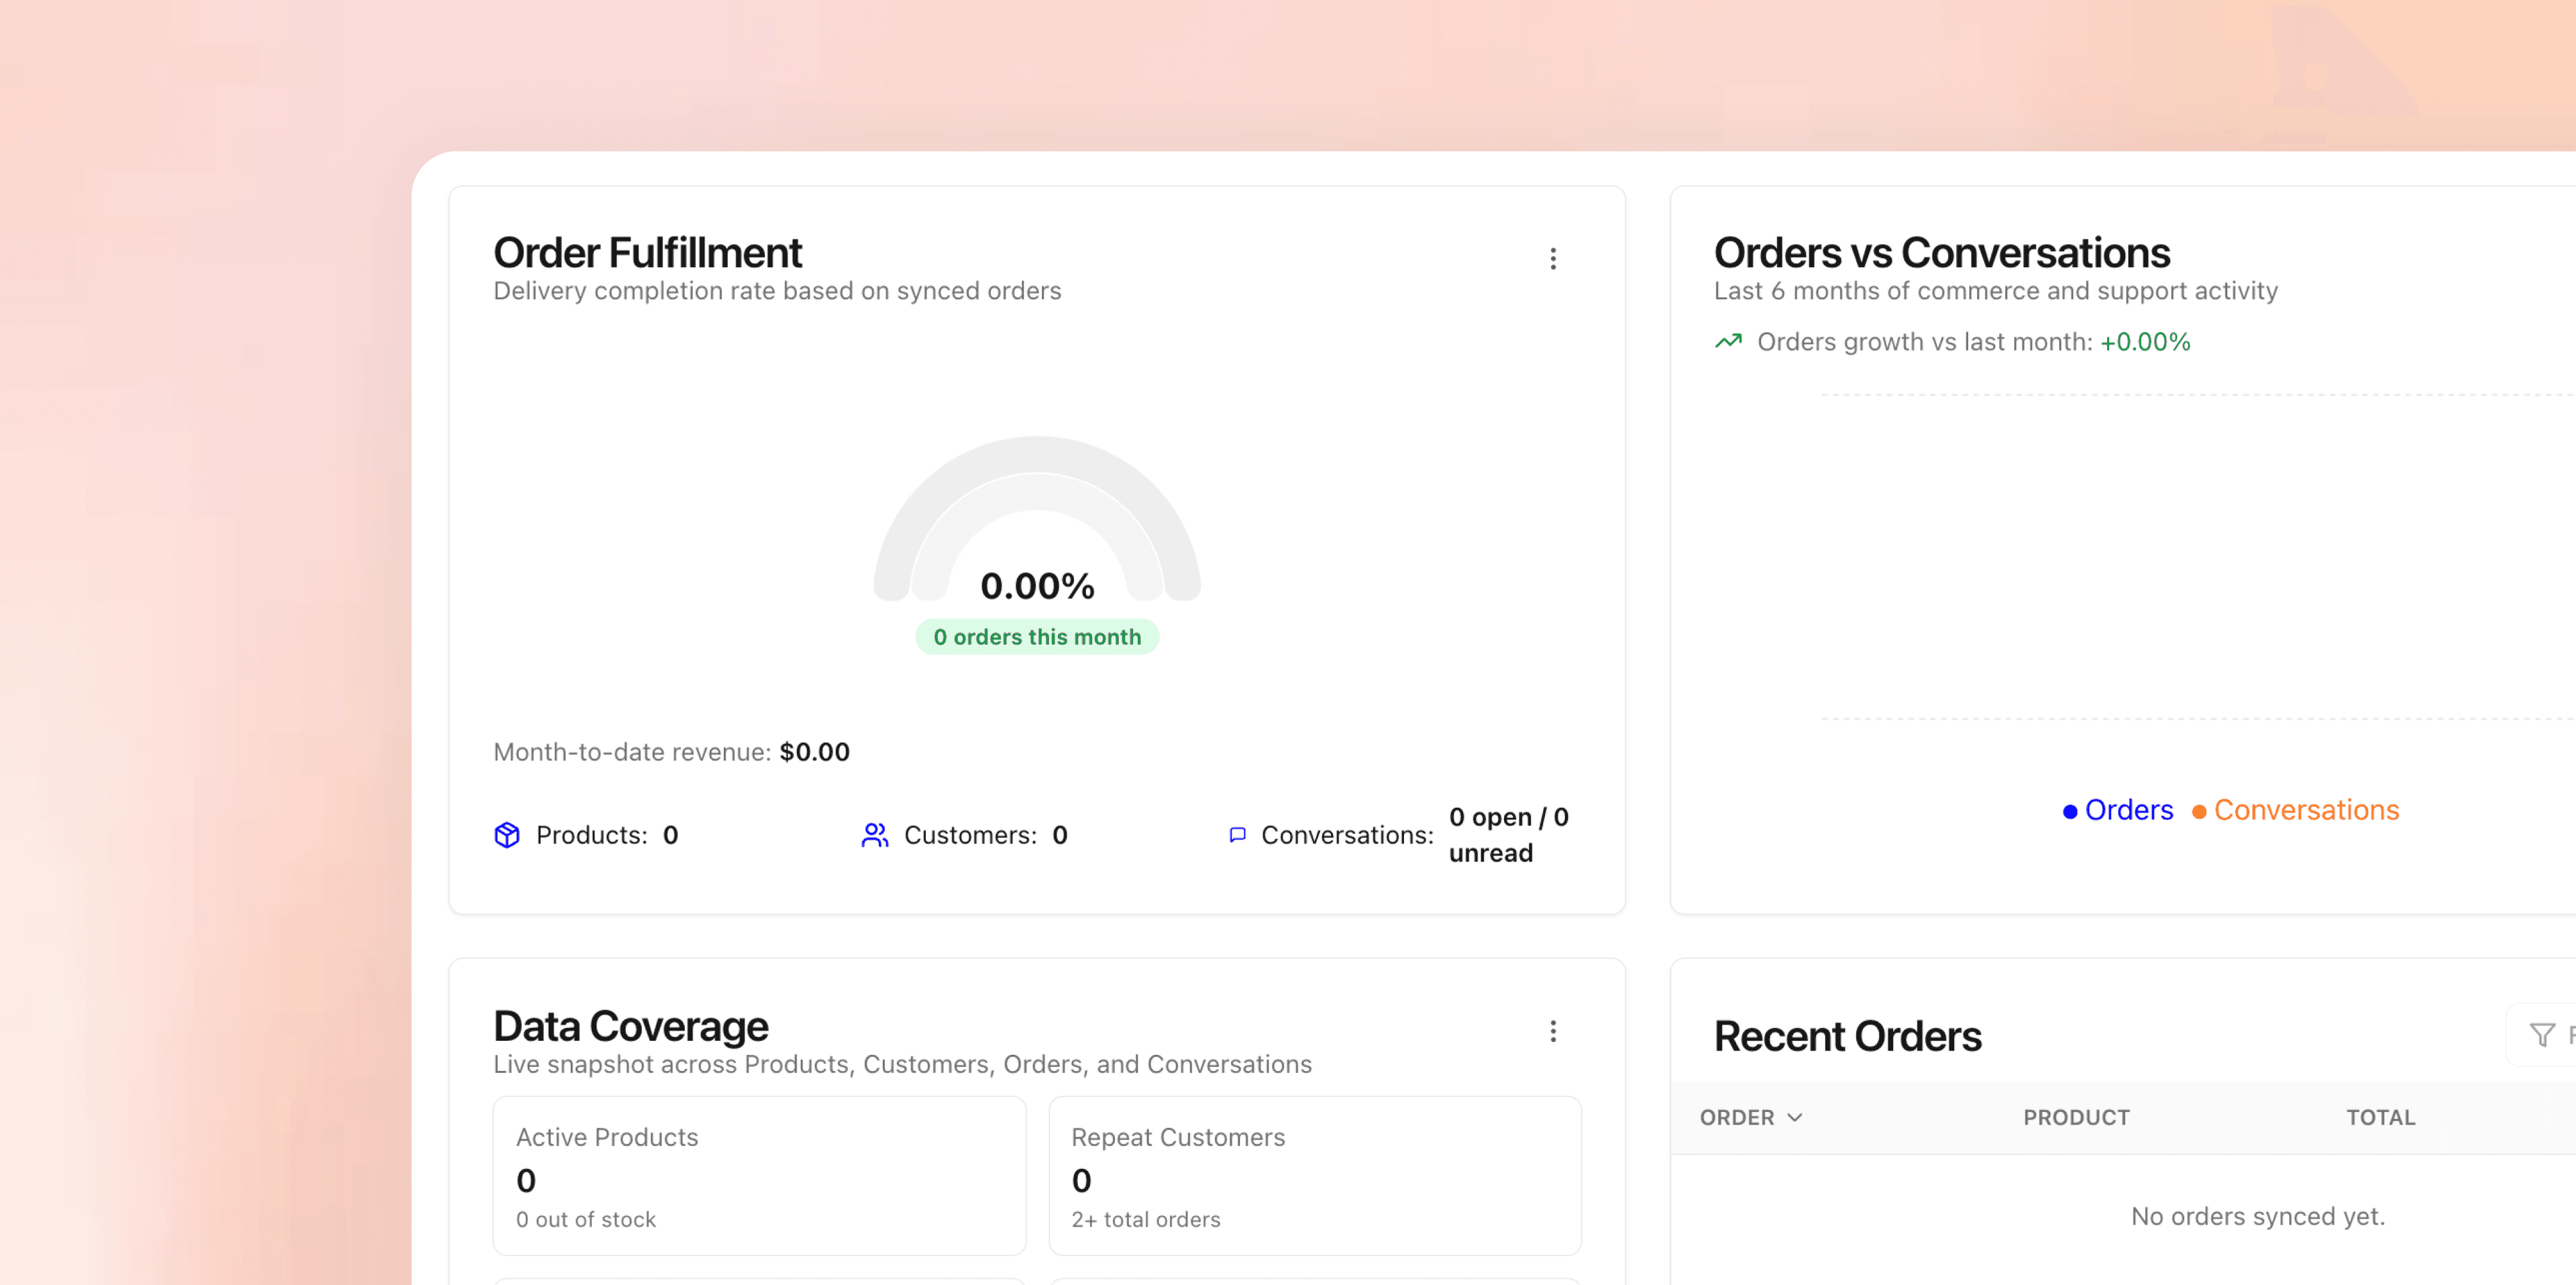
Task: Click the orders growth trend arrow icon
Action: (1729, 342)
